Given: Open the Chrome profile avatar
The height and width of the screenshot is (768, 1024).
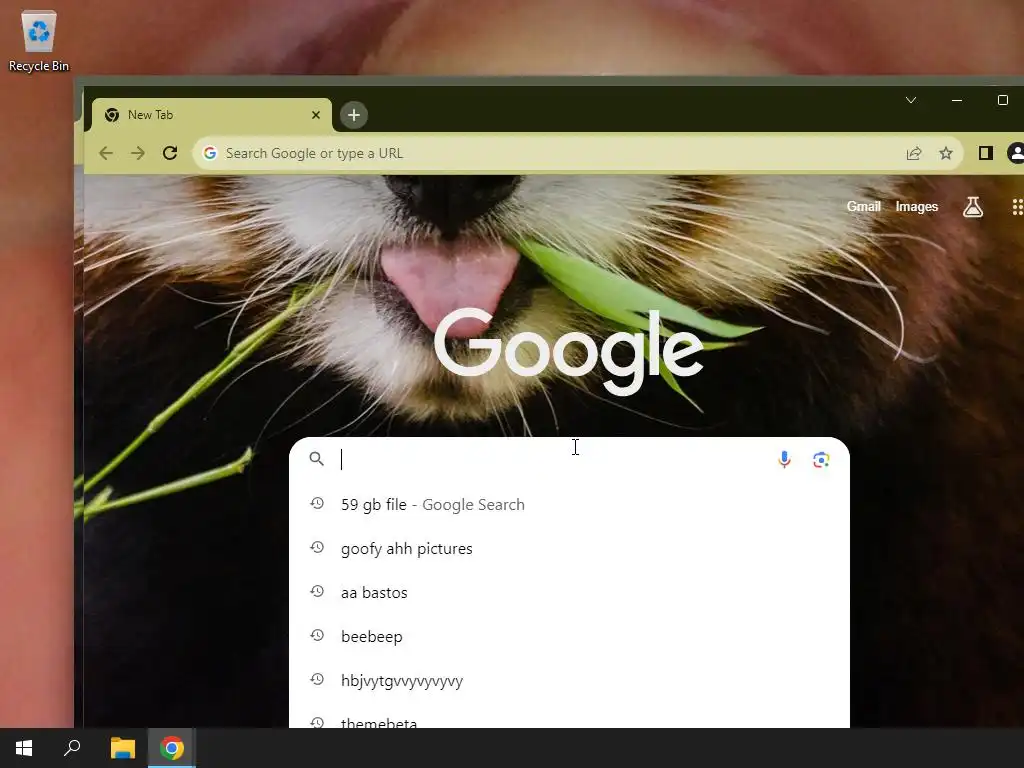Looking at the screenshot, I should coord(1016,153).
